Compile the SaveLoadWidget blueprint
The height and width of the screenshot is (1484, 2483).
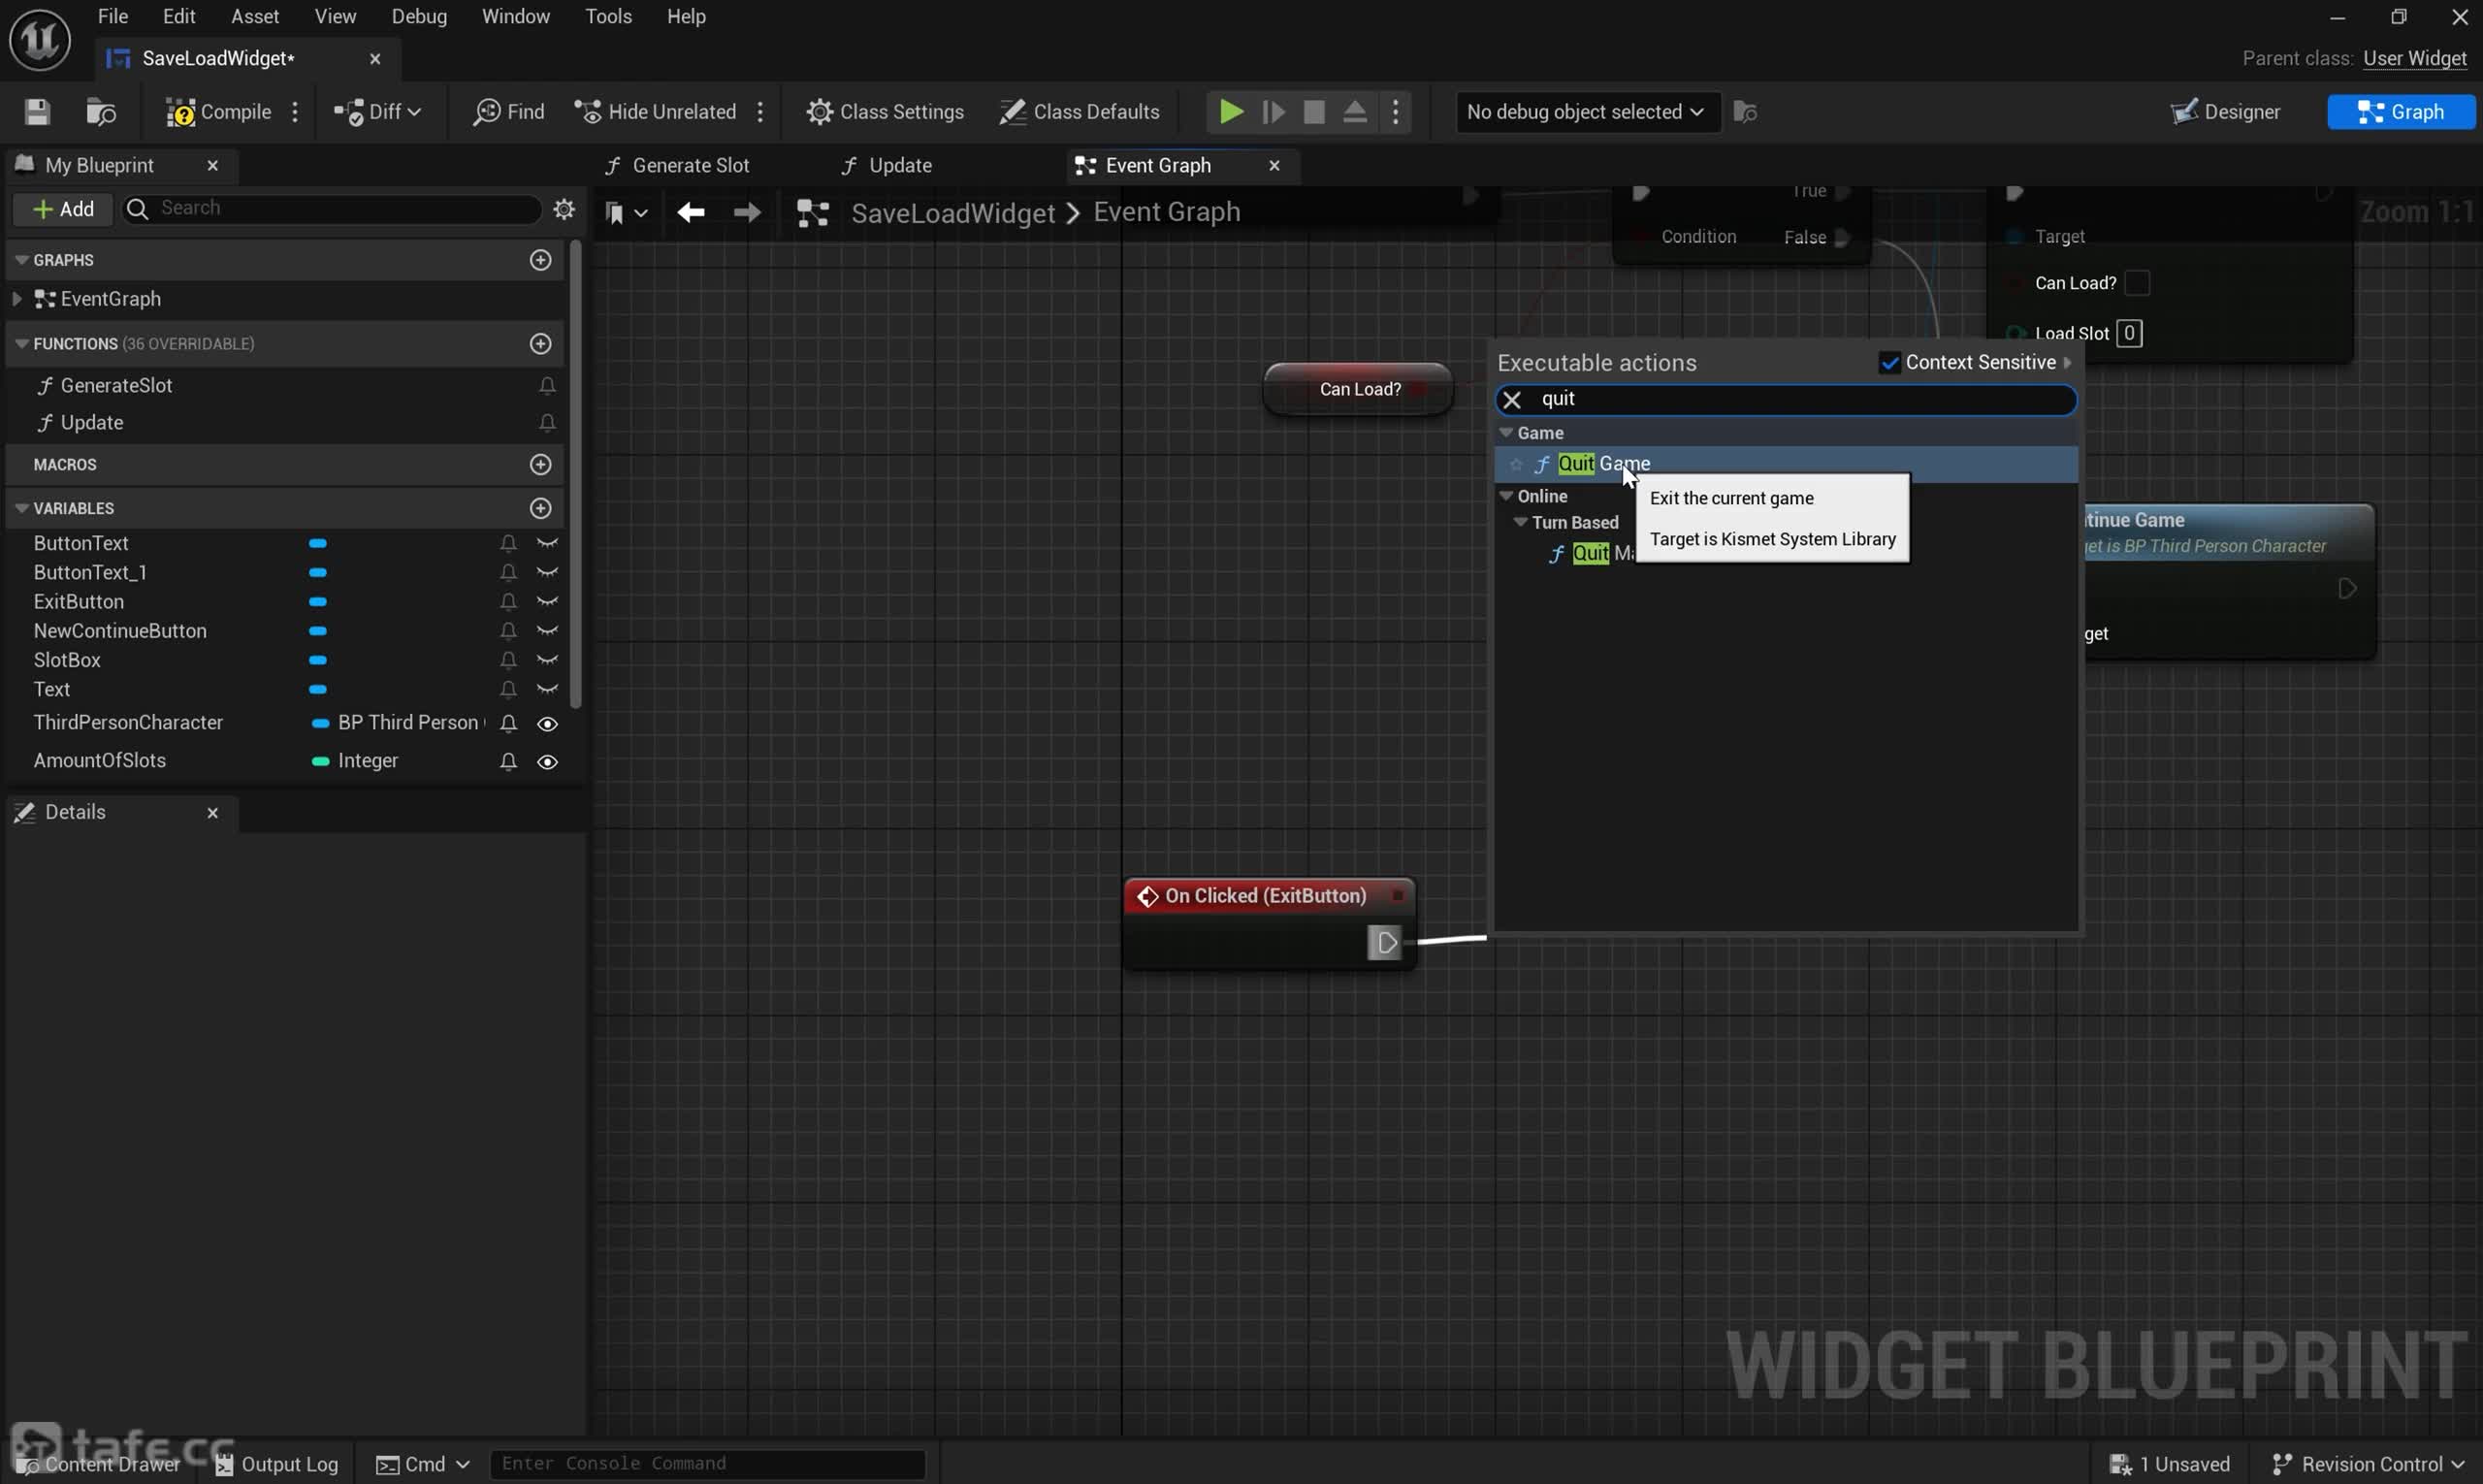(219, 112)
